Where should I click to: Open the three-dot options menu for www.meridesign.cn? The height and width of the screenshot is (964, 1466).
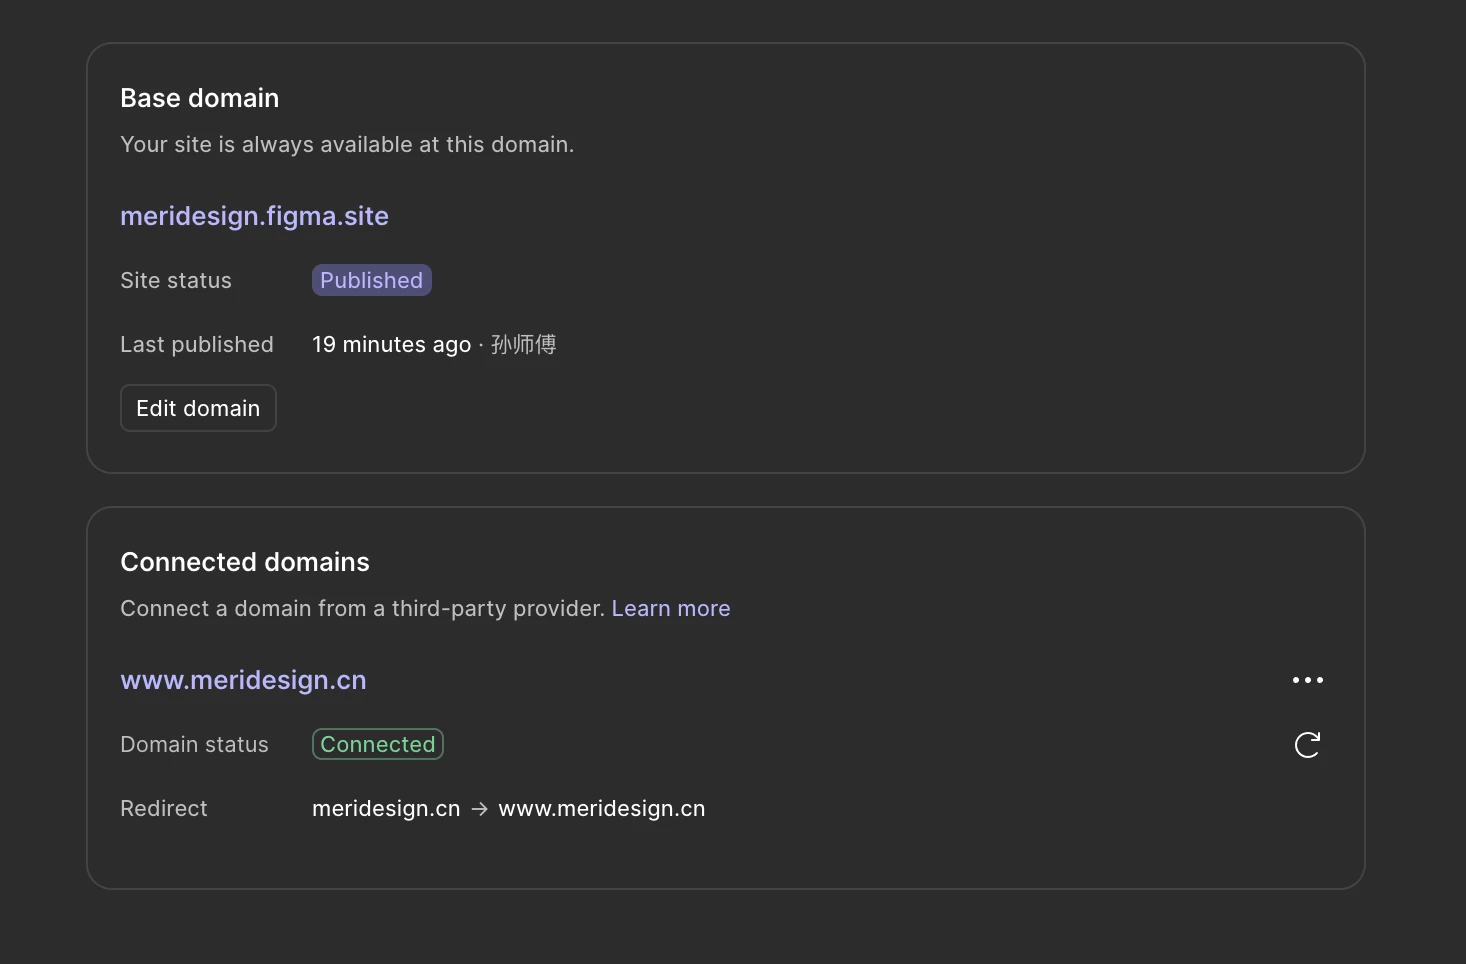pos(1307,680)
